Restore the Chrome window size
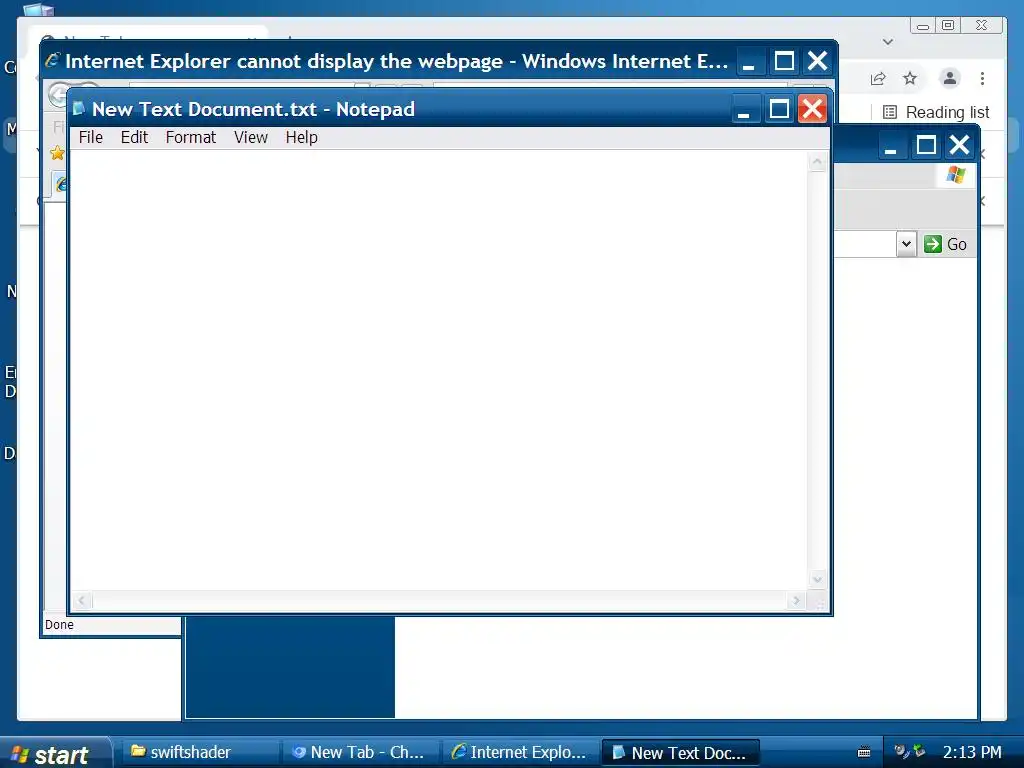1024x768 pixels. (x=948, y=25)
